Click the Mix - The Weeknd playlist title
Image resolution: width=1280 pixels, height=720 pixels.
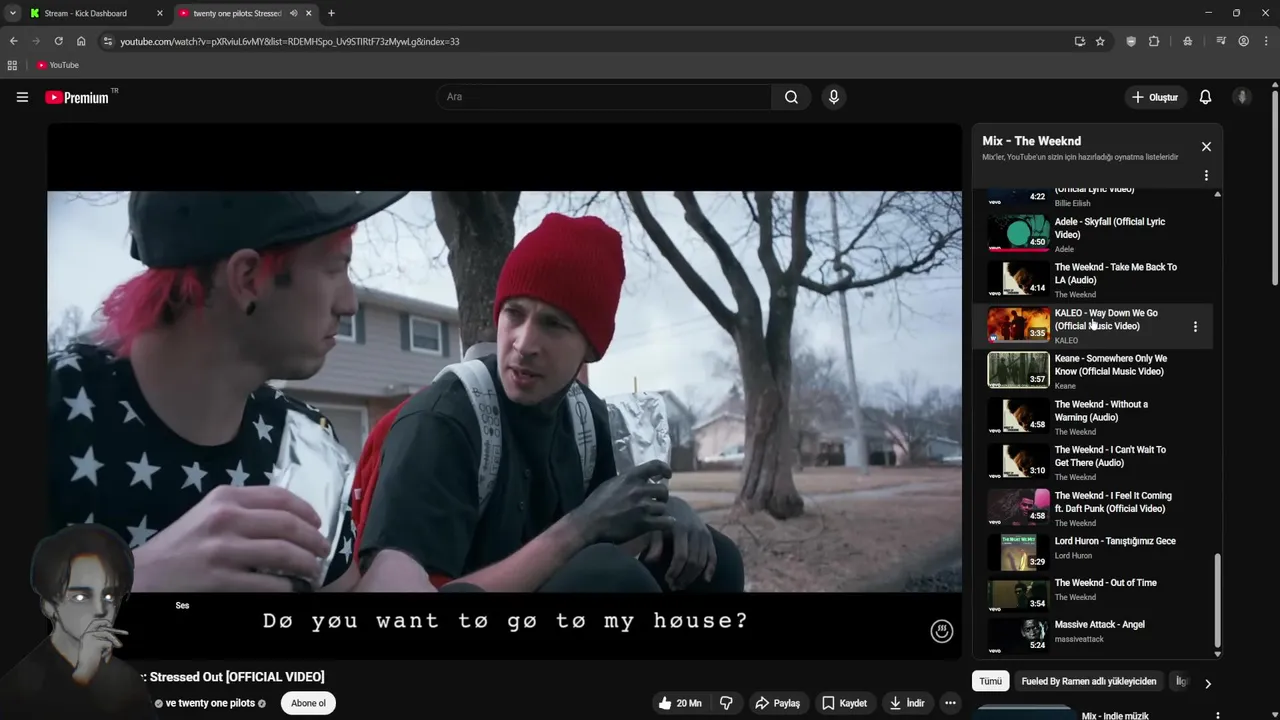click(1031, 141)
